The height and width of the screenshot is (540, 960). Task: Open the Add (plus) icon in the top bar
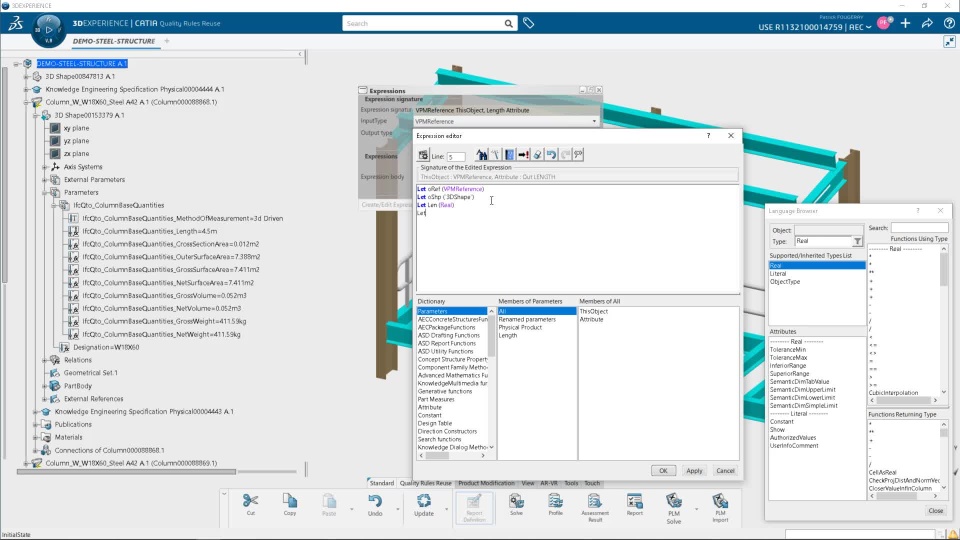tap(906, 23)
